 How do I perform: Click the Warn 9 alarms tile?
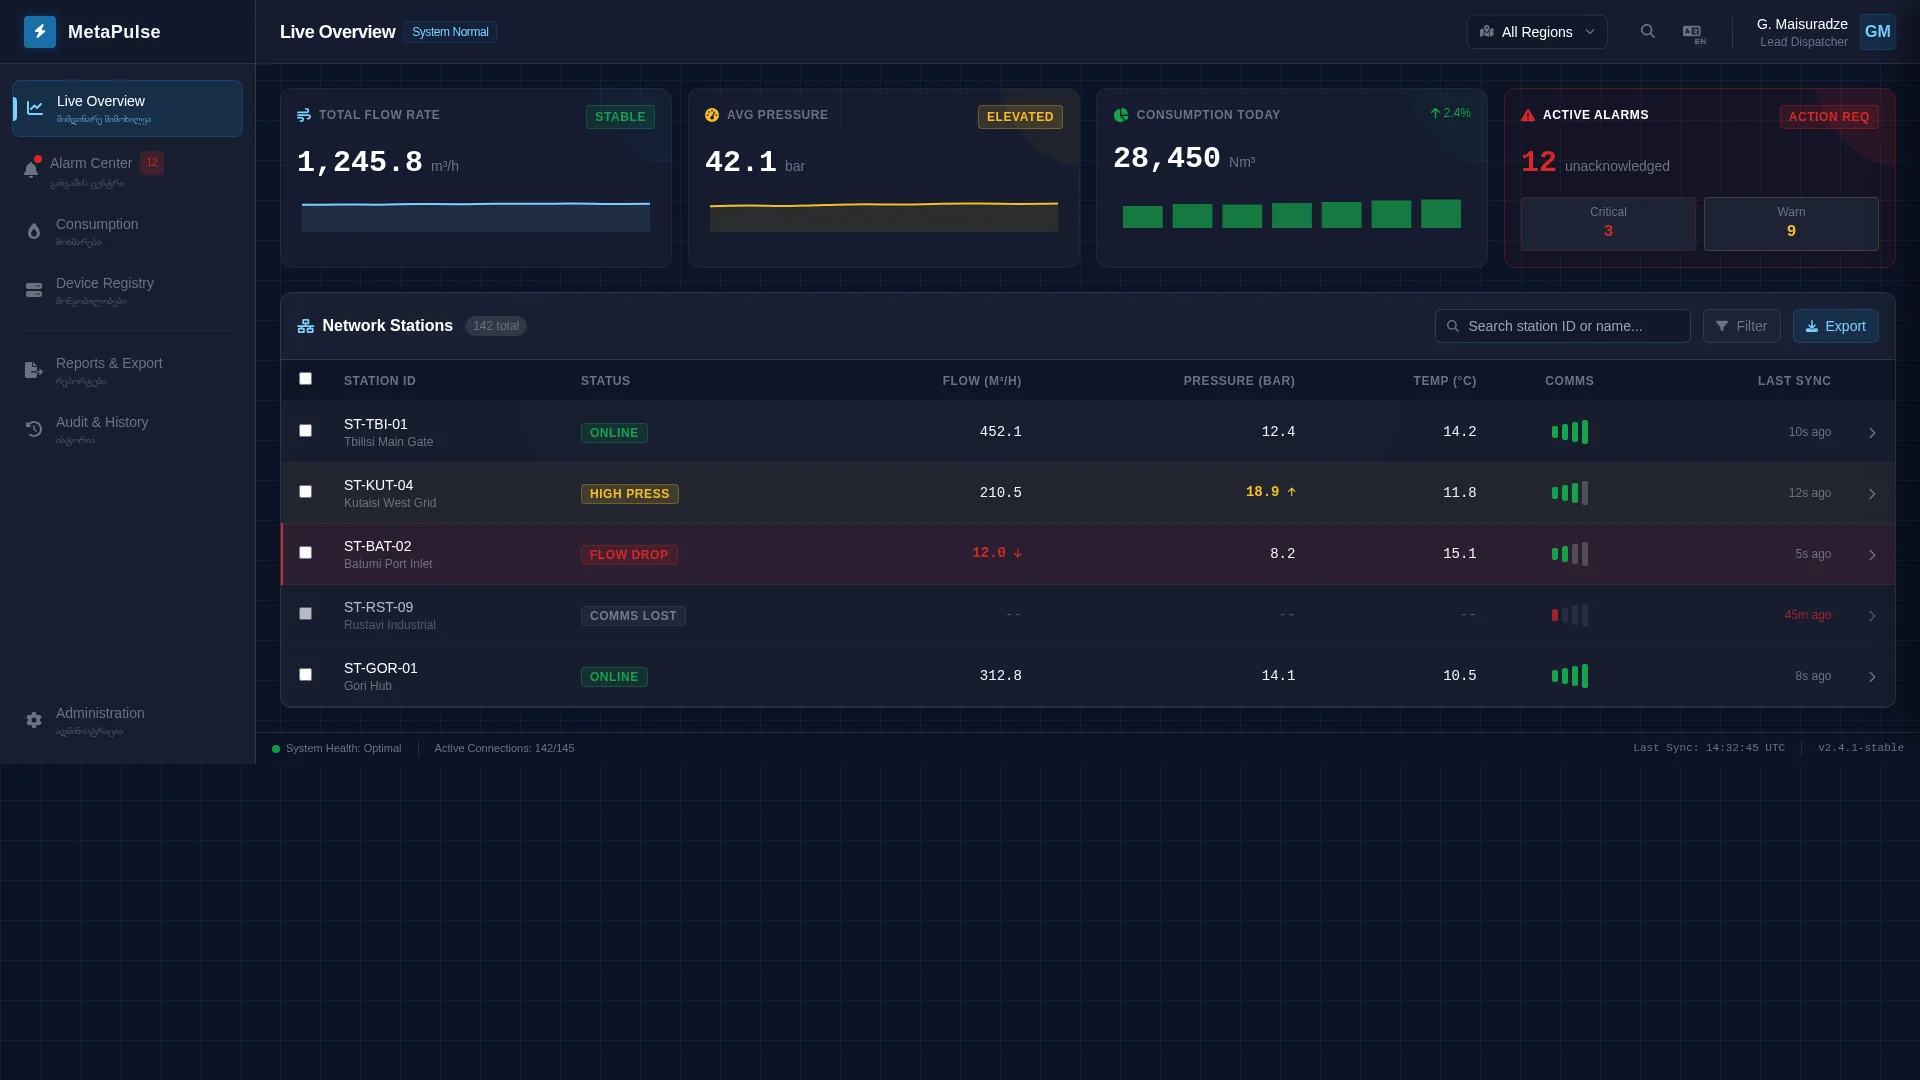point(1791,223)
